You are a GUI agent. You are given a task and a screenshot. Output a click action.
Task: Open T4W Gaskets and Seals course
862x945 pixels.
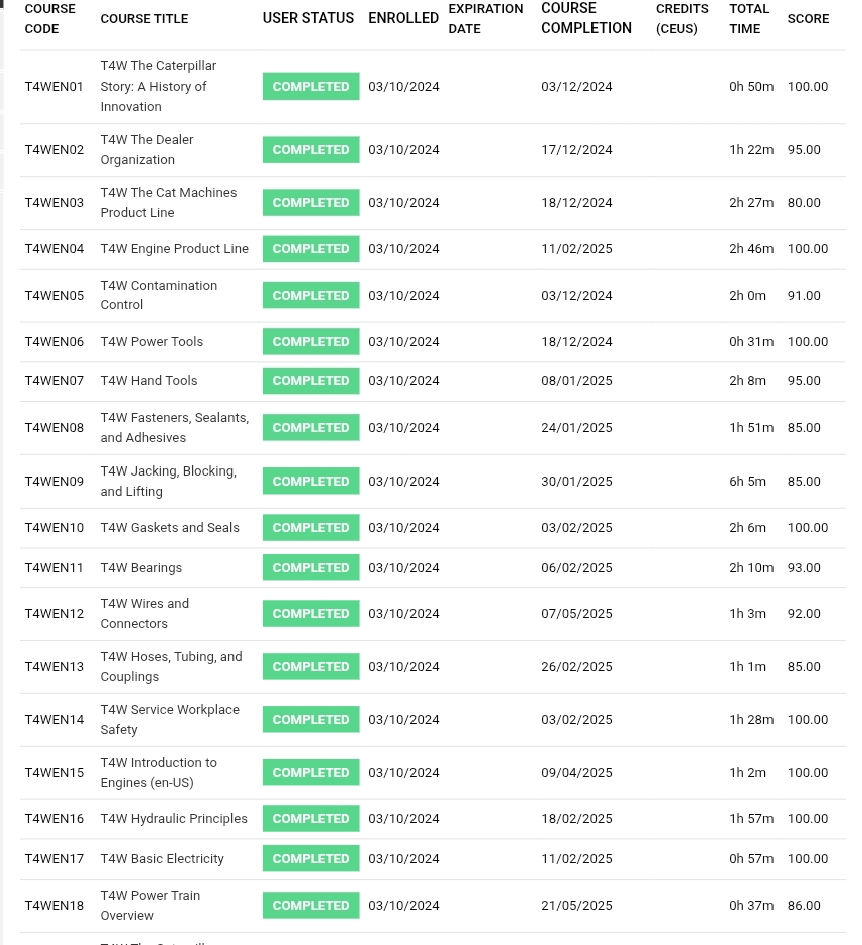(170, 527)
